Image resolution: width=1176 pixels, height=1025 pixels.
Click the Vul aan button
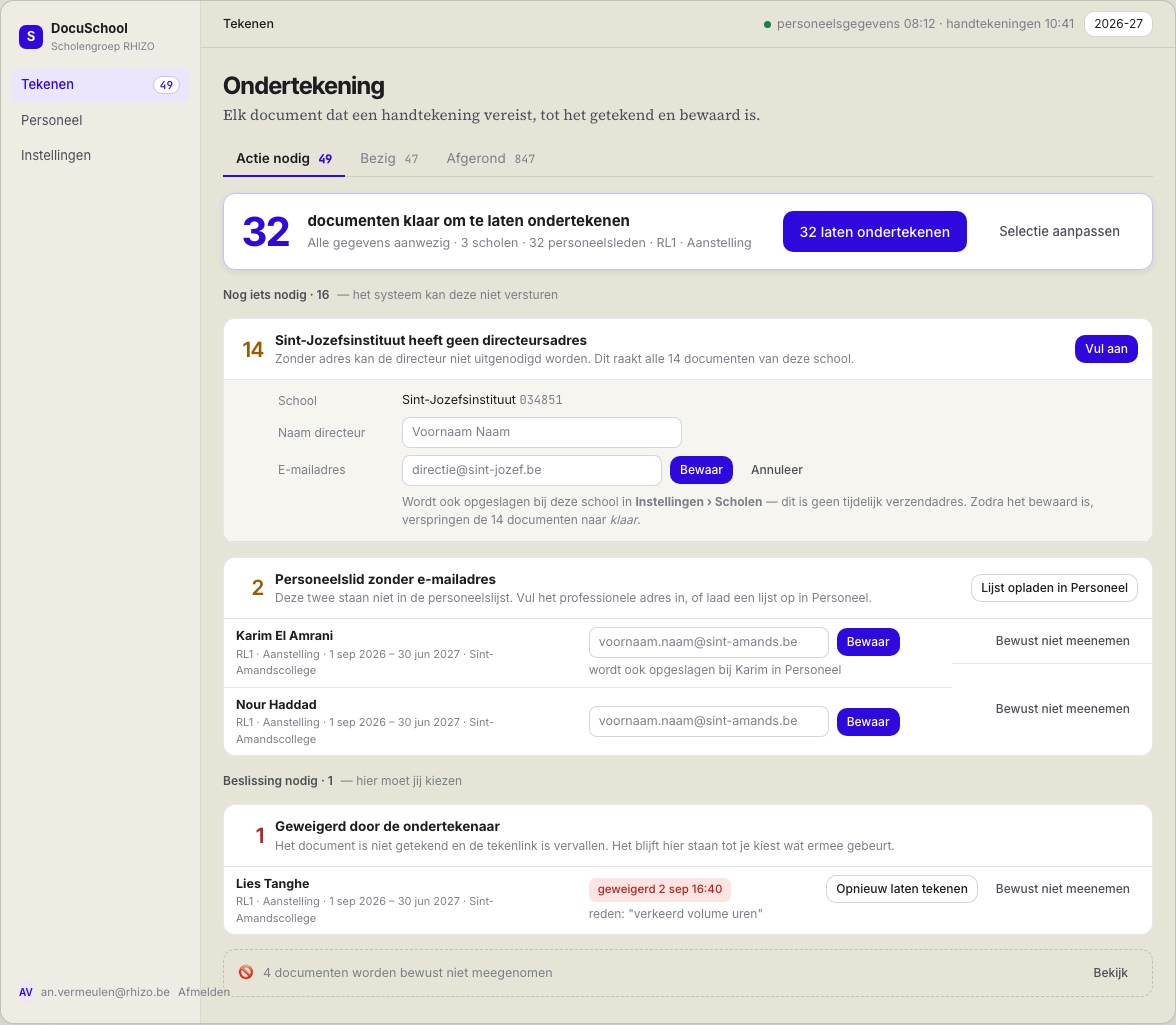[x=1106, y=349]
